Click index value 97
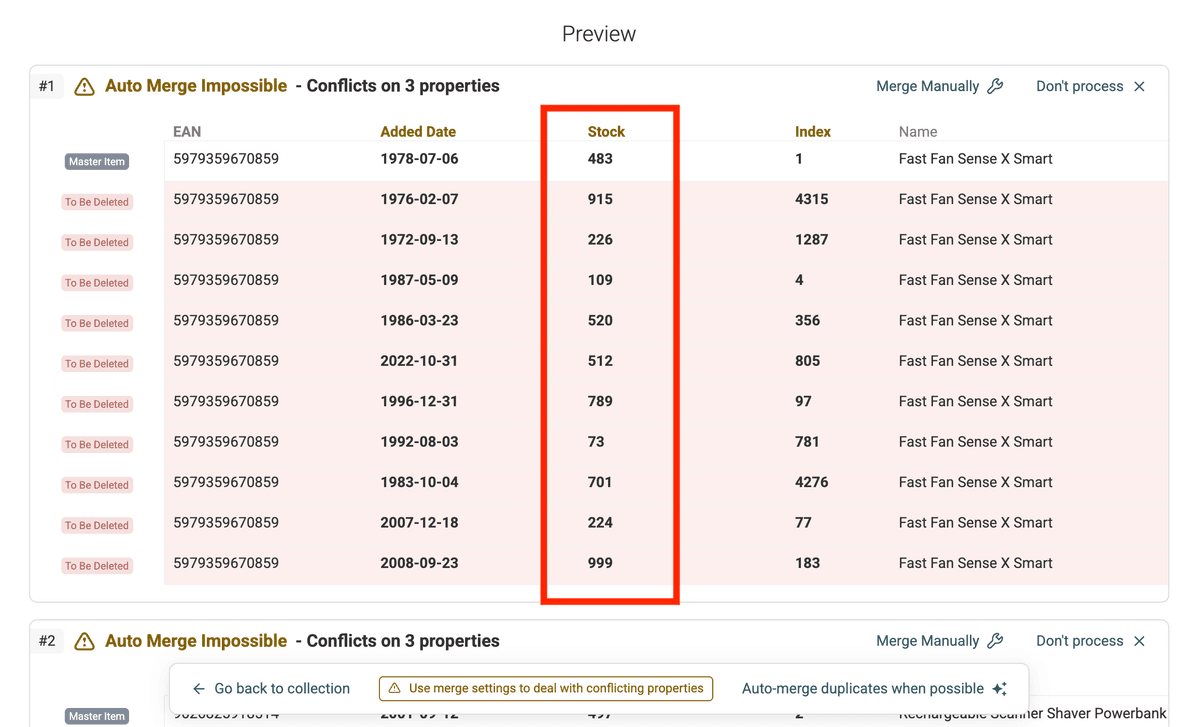This screenshot has height=727, width=1200. 803,402
